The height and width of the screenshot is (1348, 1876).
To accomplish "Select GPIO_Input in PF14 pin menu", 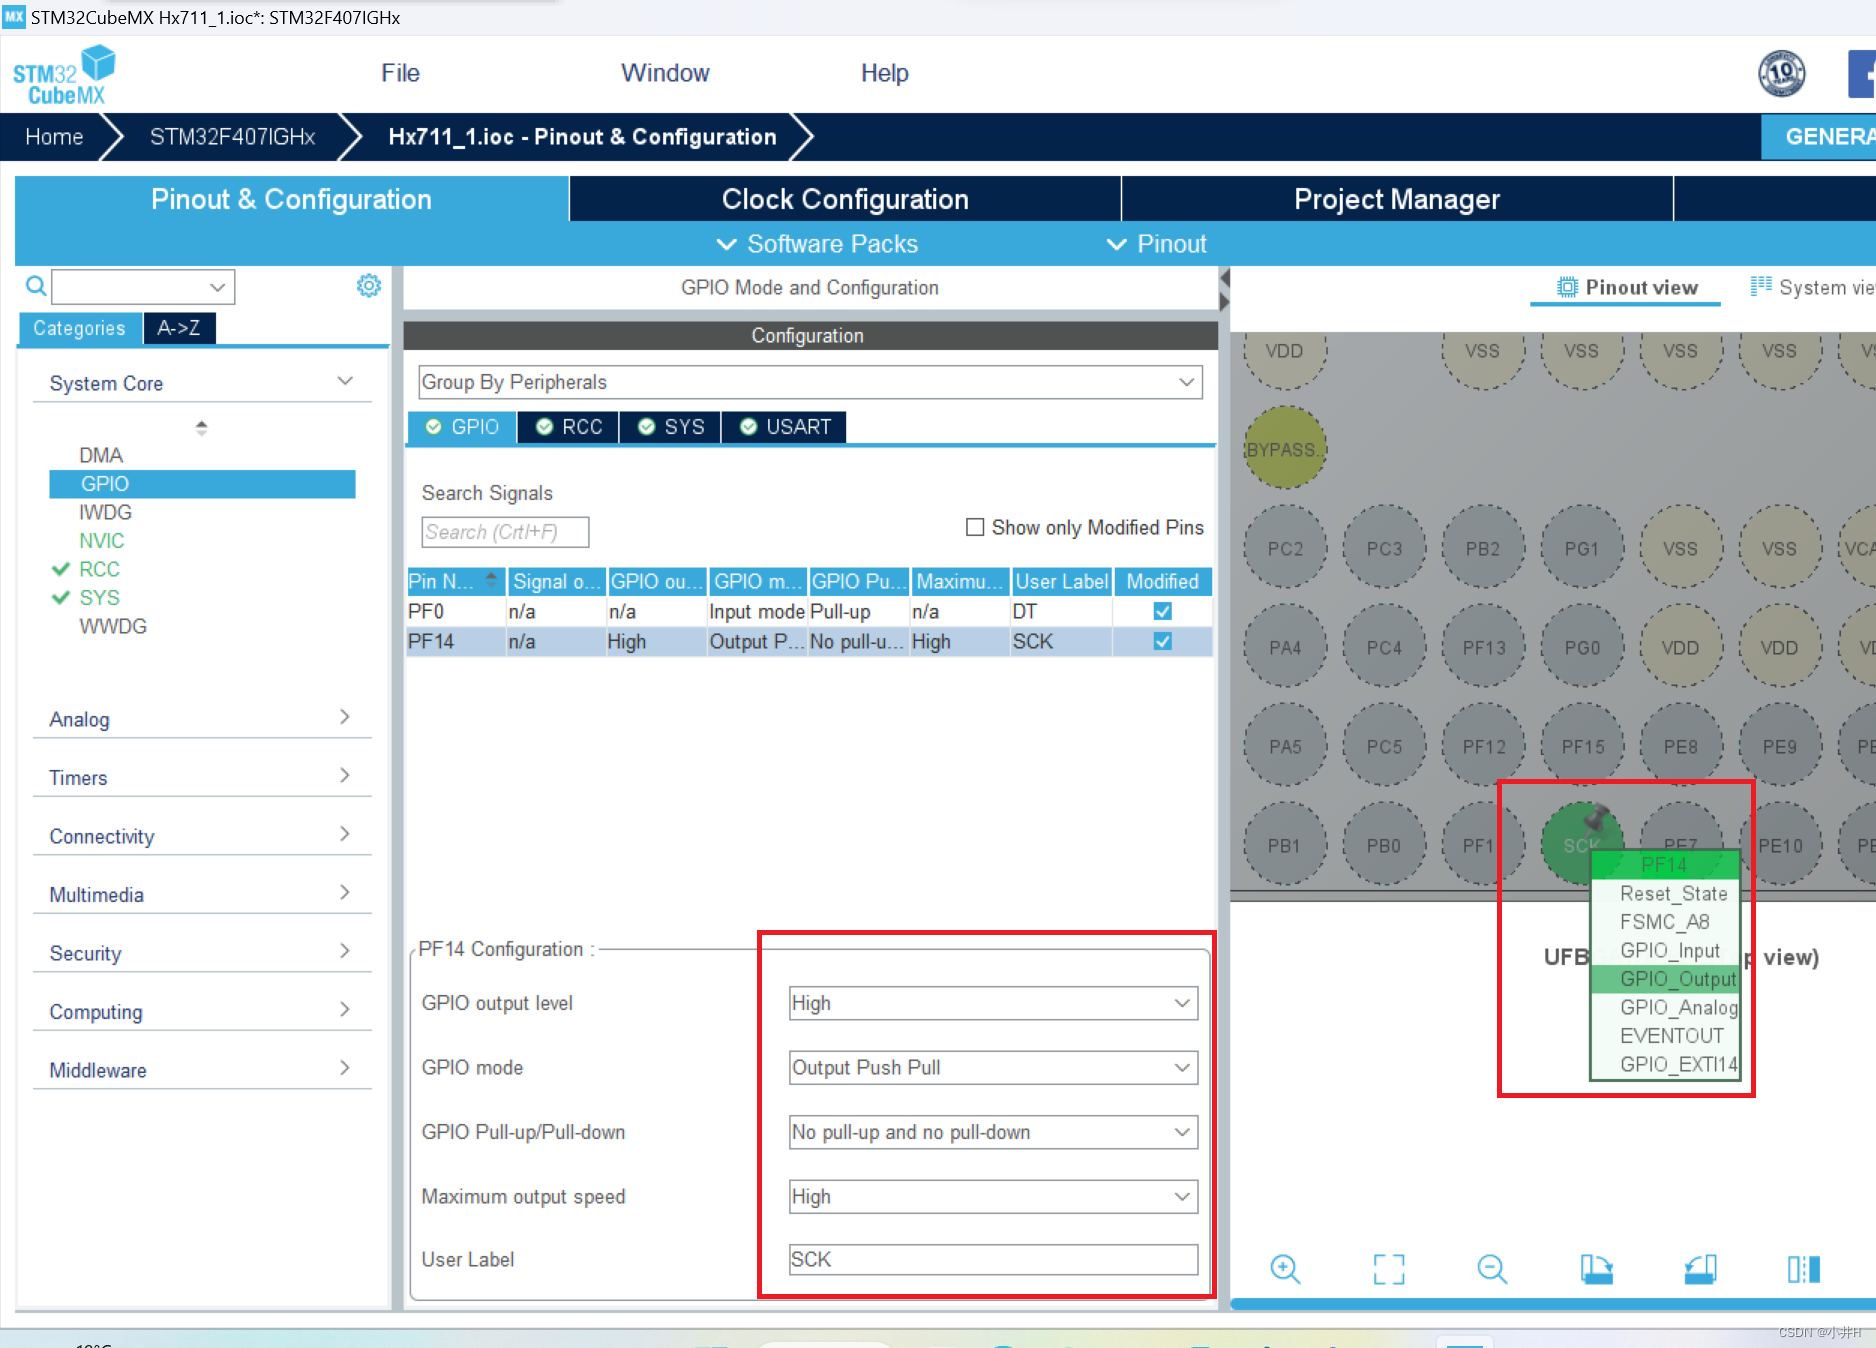I will point(1669,950).
